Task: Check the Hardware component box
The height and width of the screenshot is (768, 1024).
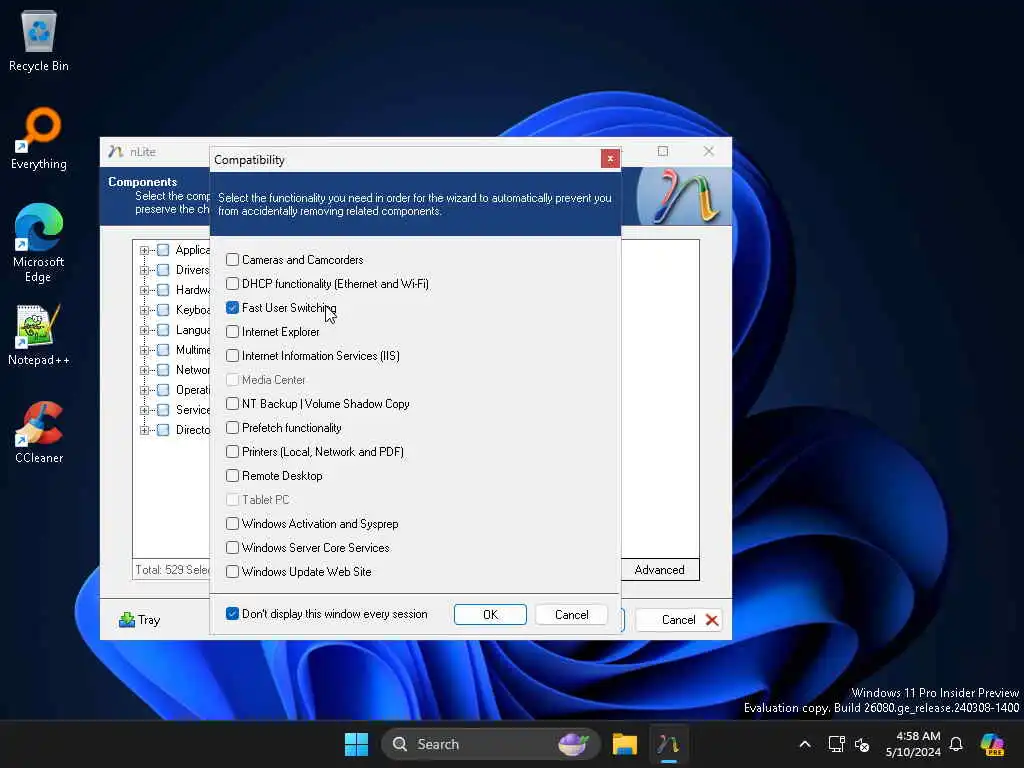Action: [163, 290]
